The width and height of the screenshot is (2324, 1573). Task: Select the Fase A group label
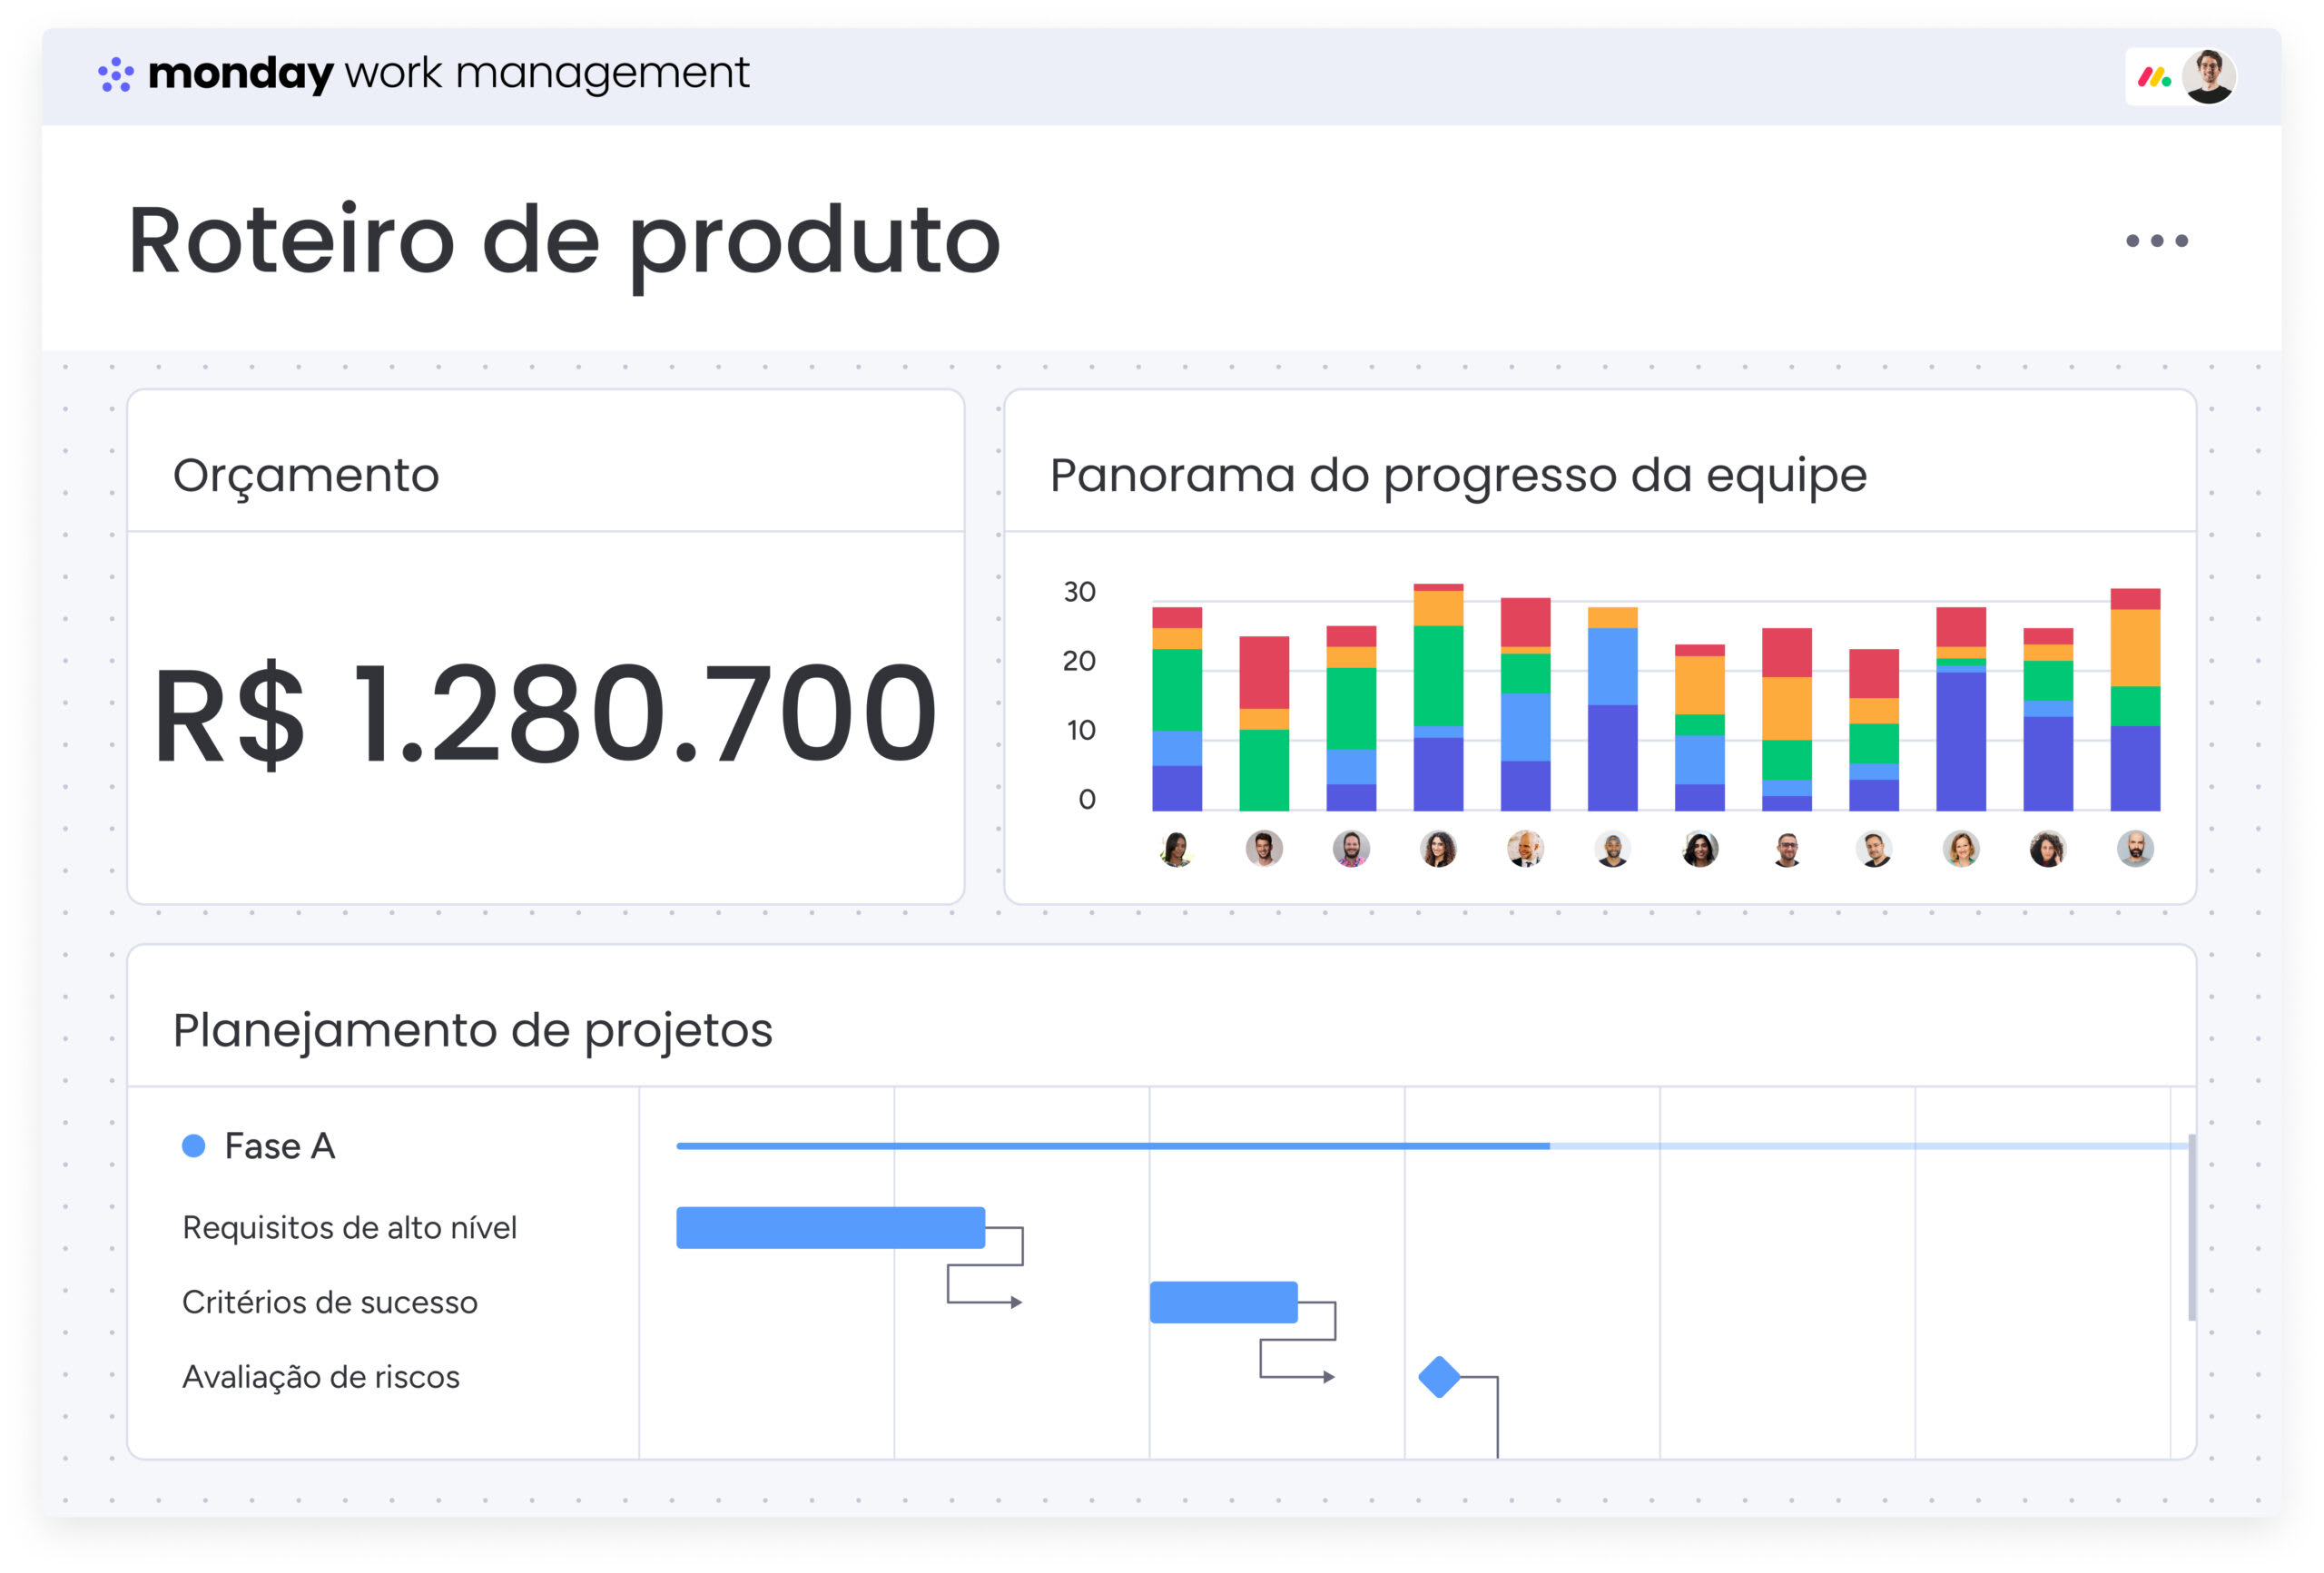tap(280, 1146)
